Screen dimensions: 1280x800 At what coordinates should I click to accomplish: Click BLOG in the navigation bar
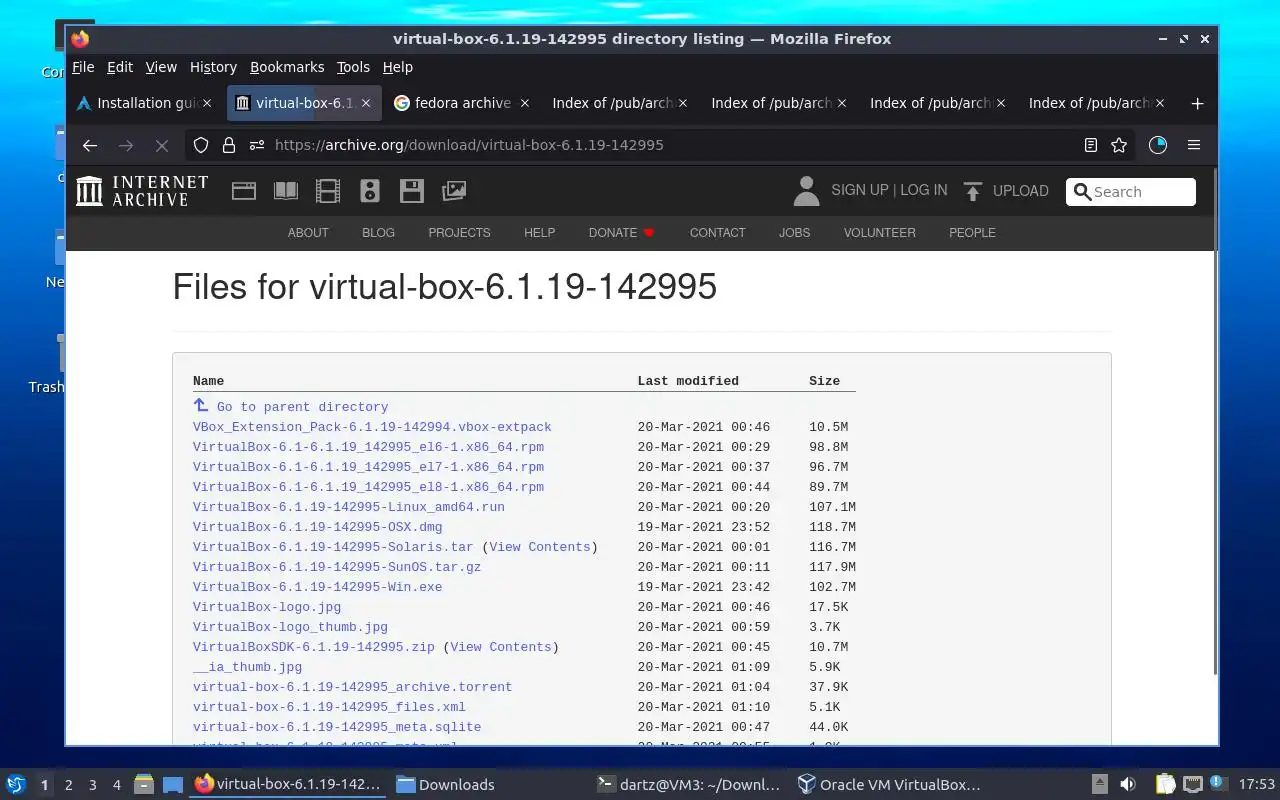[x=378, y=233]
